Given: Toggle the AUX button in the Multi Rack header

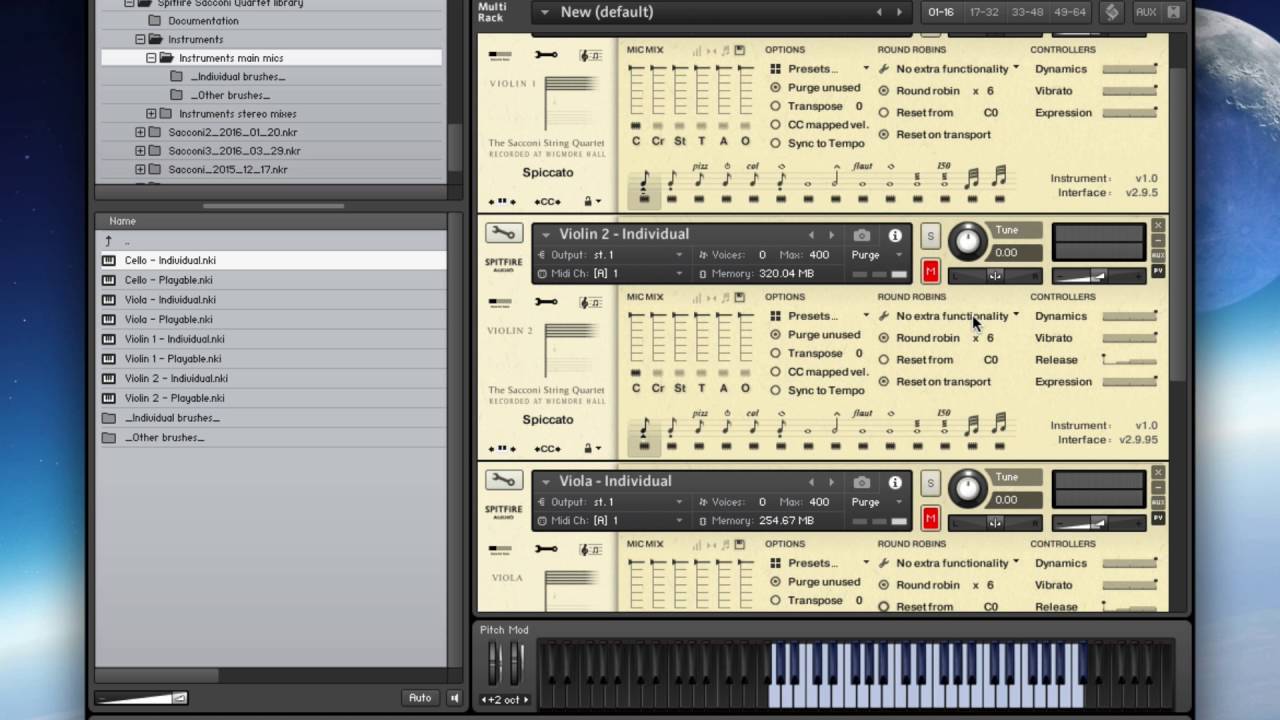Looking at the screenshot, I should (1146, 12).
